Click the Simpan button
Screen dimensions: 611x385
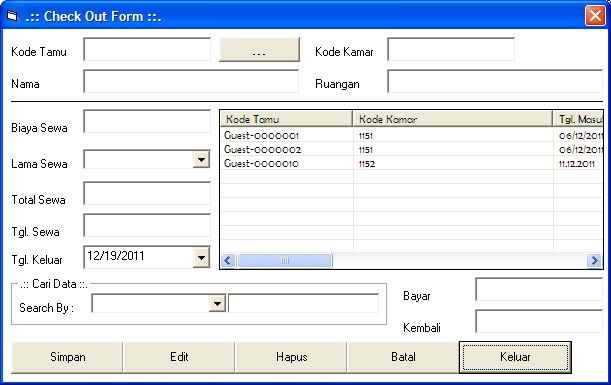click(67, 357)
